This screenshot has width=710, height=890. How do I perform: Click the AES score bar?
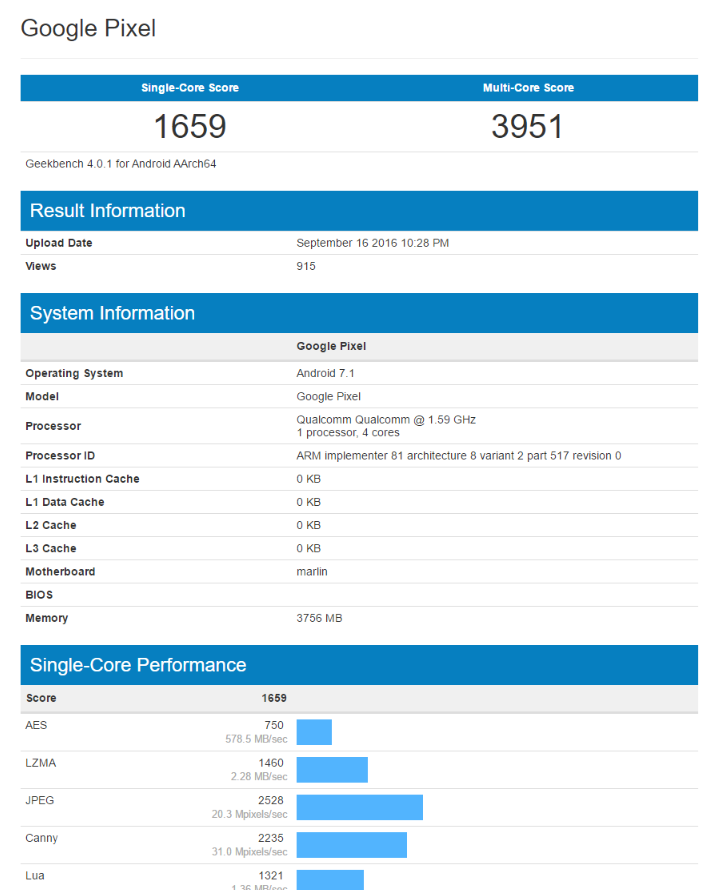pos(314,732)
